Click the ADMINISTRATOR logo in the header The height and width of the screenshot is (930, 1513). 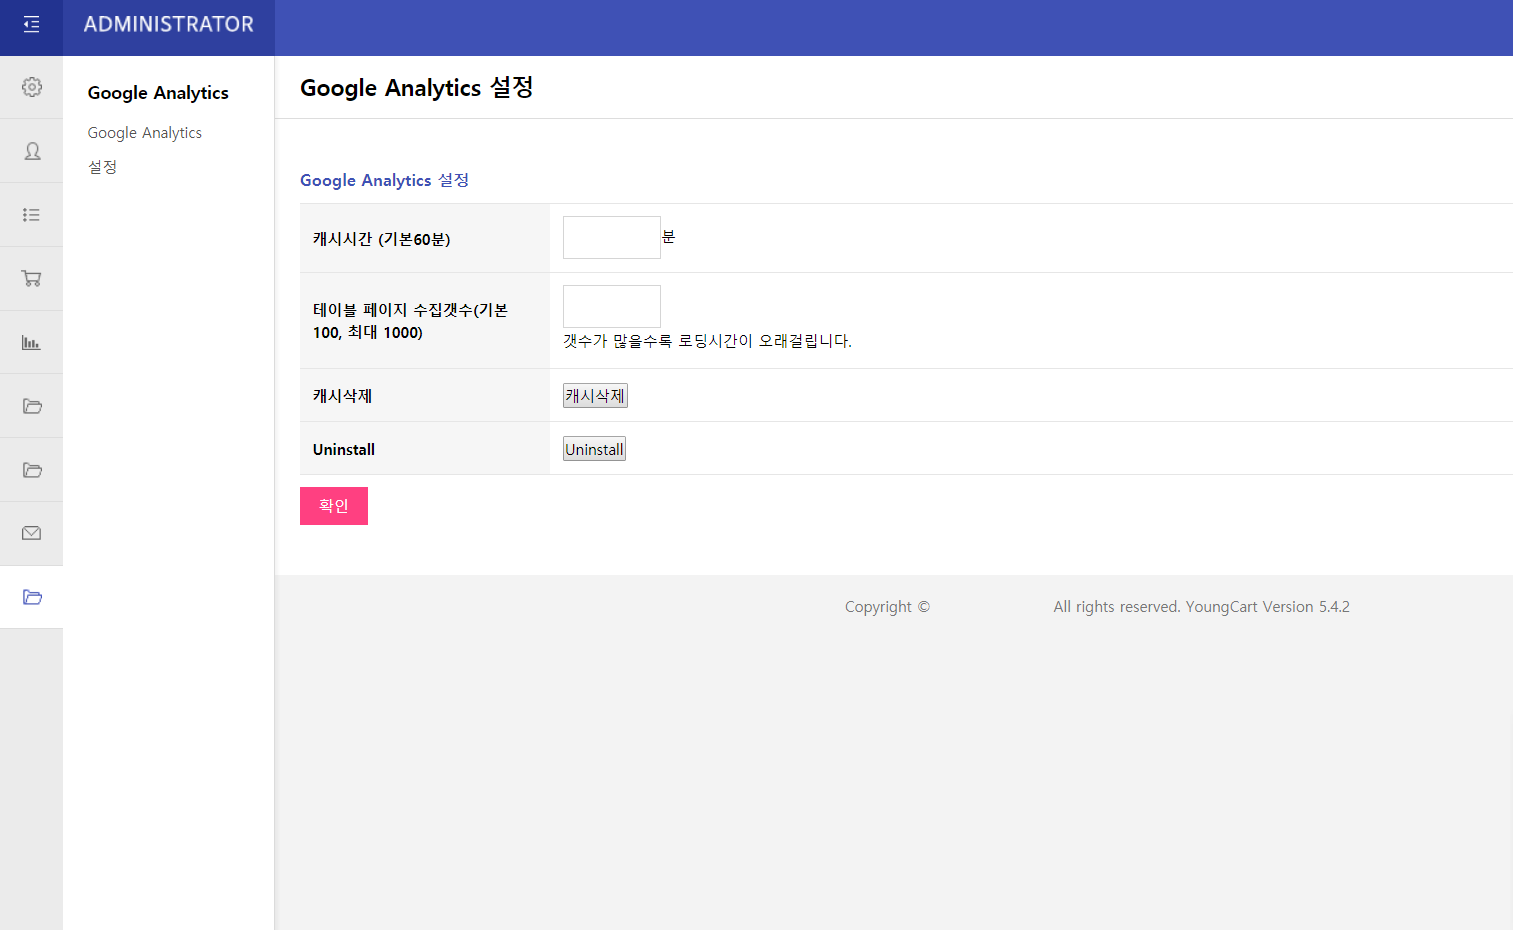click(x=168, y=25)
